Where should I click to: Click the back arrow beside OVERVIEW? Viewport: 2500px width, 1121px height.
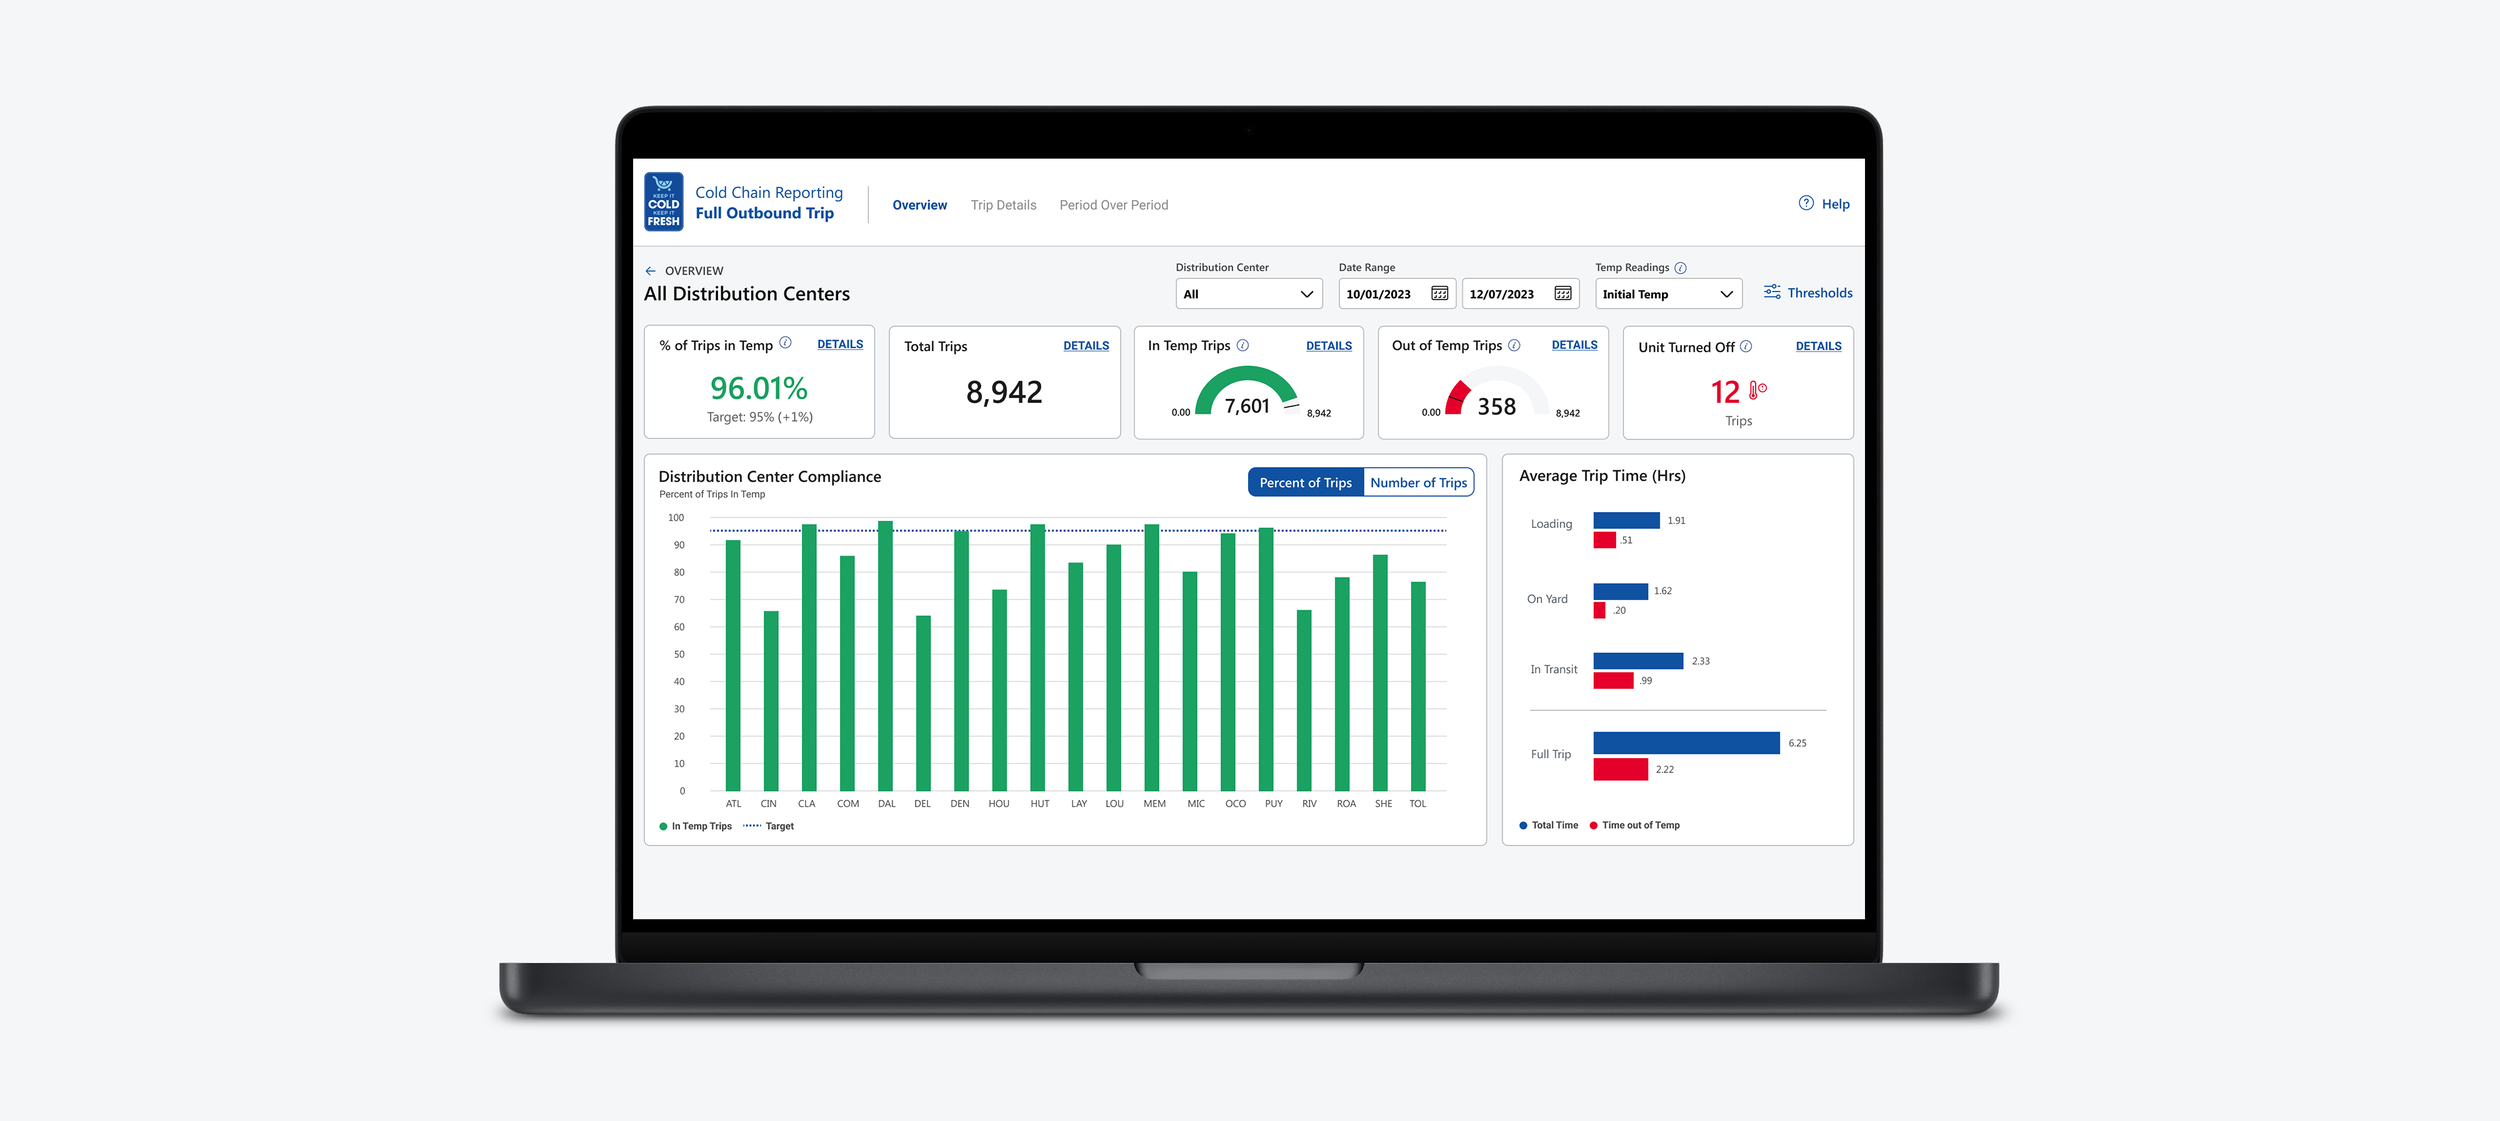click(650, 271)
